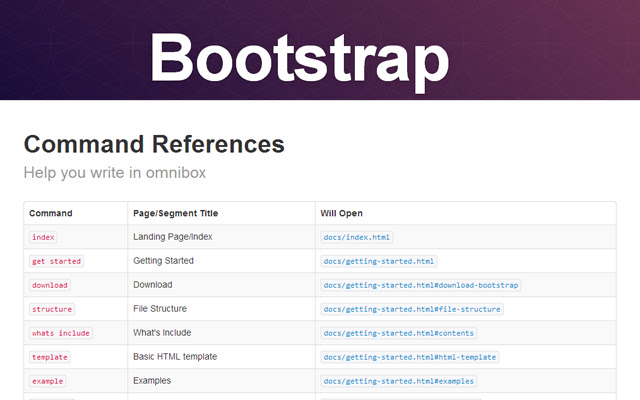Viewport: 640px width, 400px height.
Task: Click the getting-started.html#file-structure path
Action: (412, 309)
